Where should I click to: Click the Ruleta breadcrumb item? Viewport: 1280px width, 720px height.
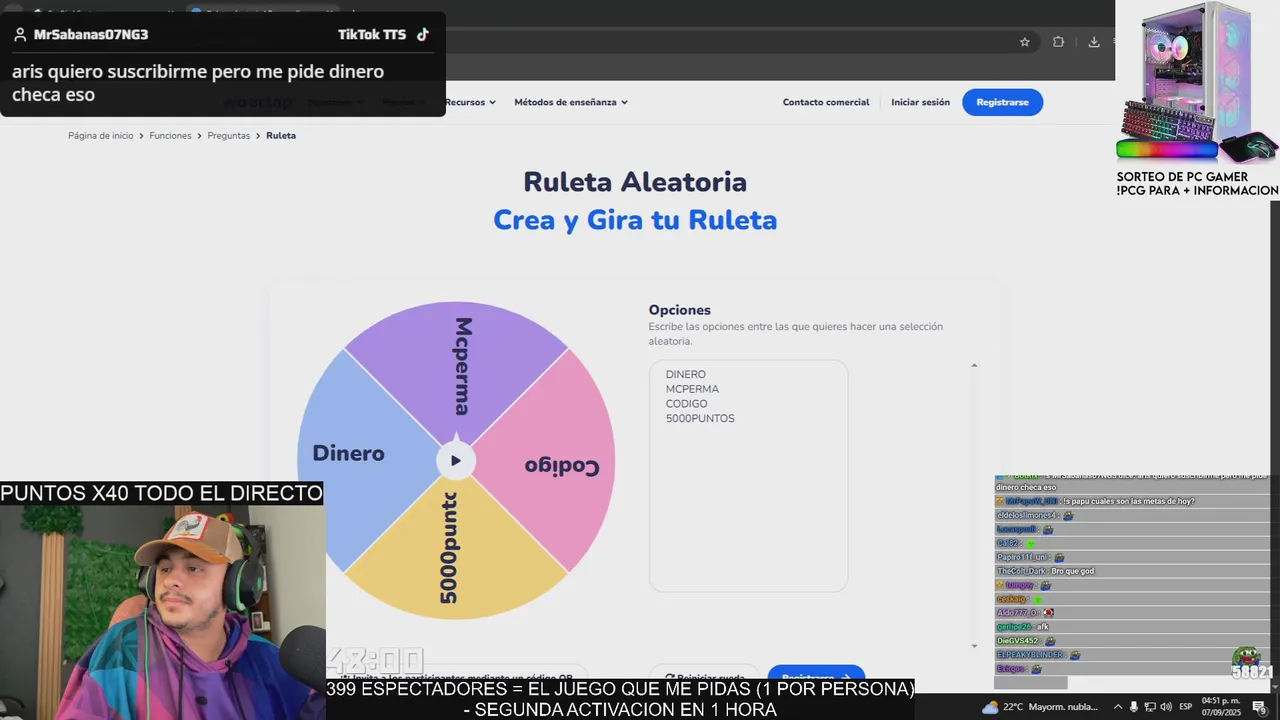pyautogui.click(x=281, y=135)
